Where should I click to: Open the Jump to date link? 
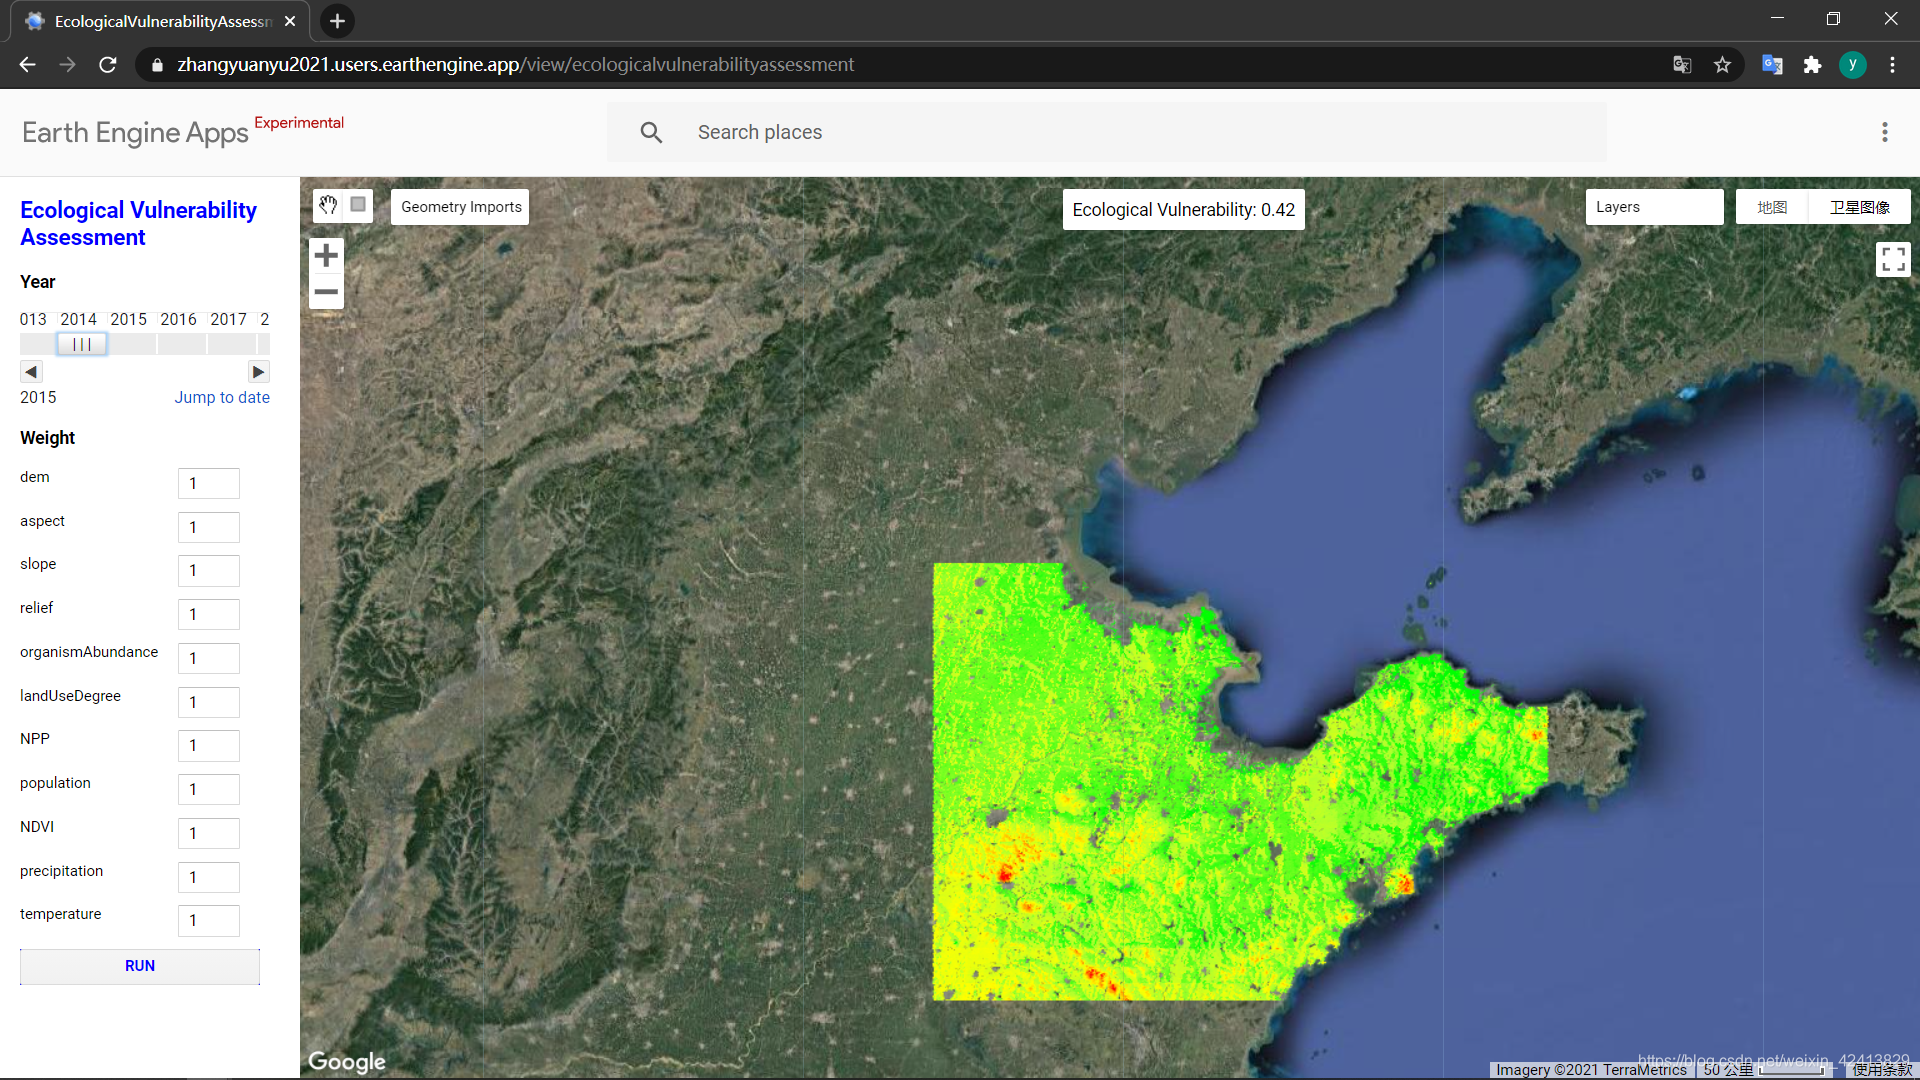coord(222,398)
